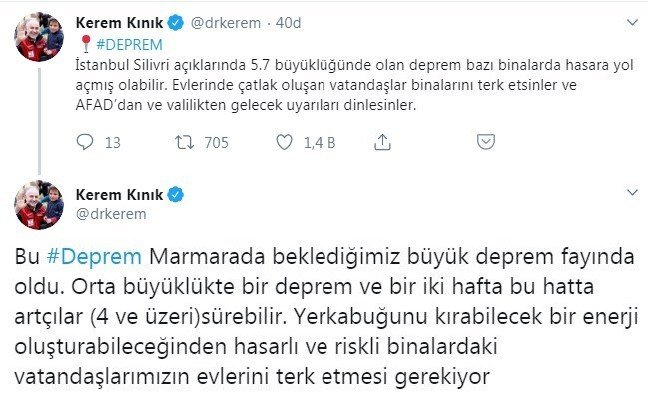This screenshot has height=406, width=648.
Task: Click first tweet's profile avatar
Action: [x=39, y=38]
